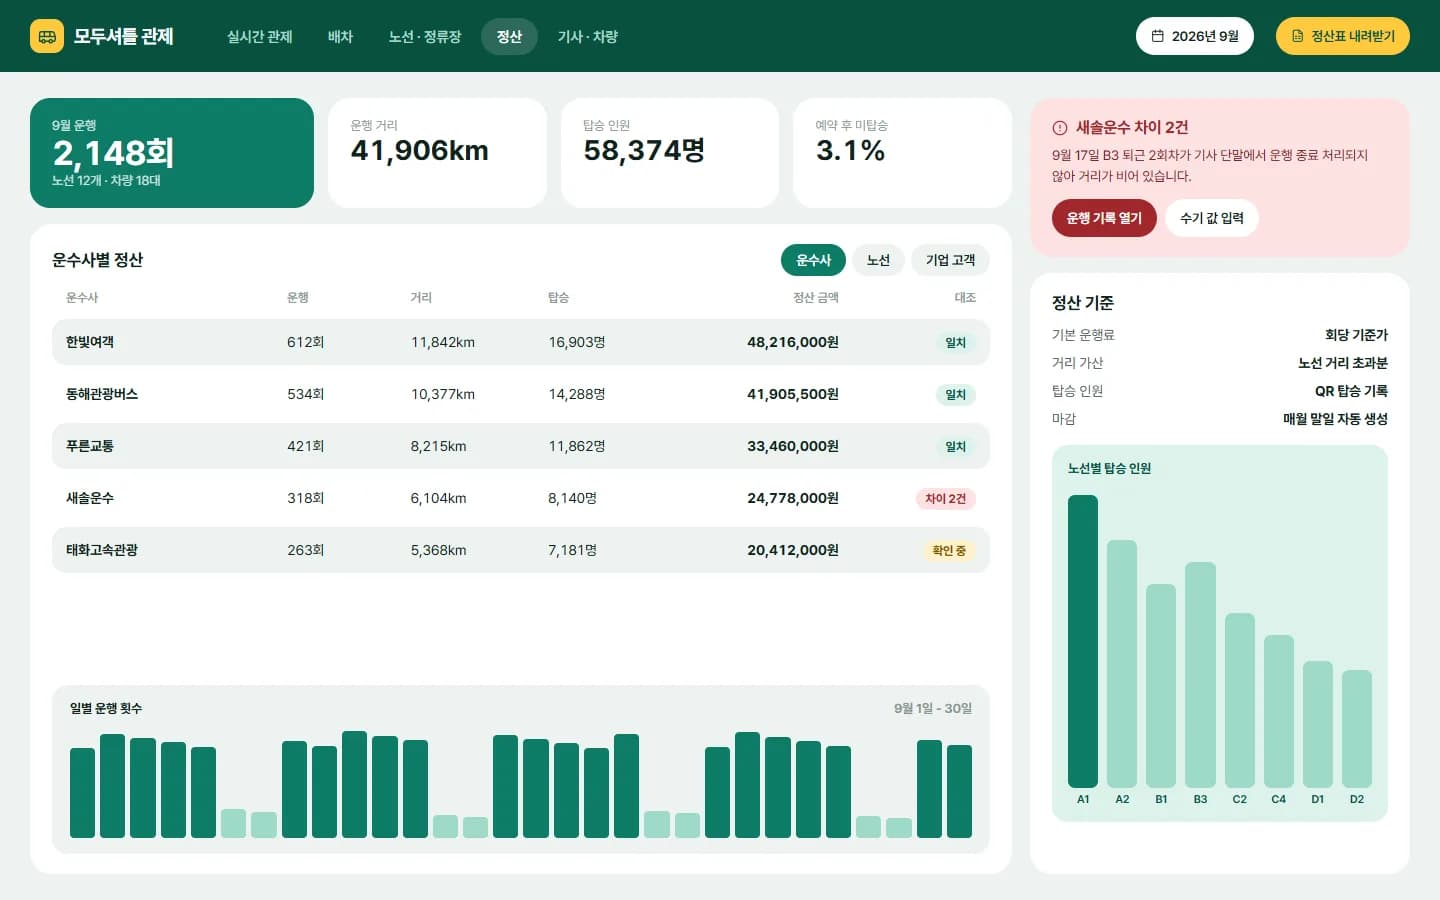Click the 운행 기록 열기 button

pos(1104,218)
